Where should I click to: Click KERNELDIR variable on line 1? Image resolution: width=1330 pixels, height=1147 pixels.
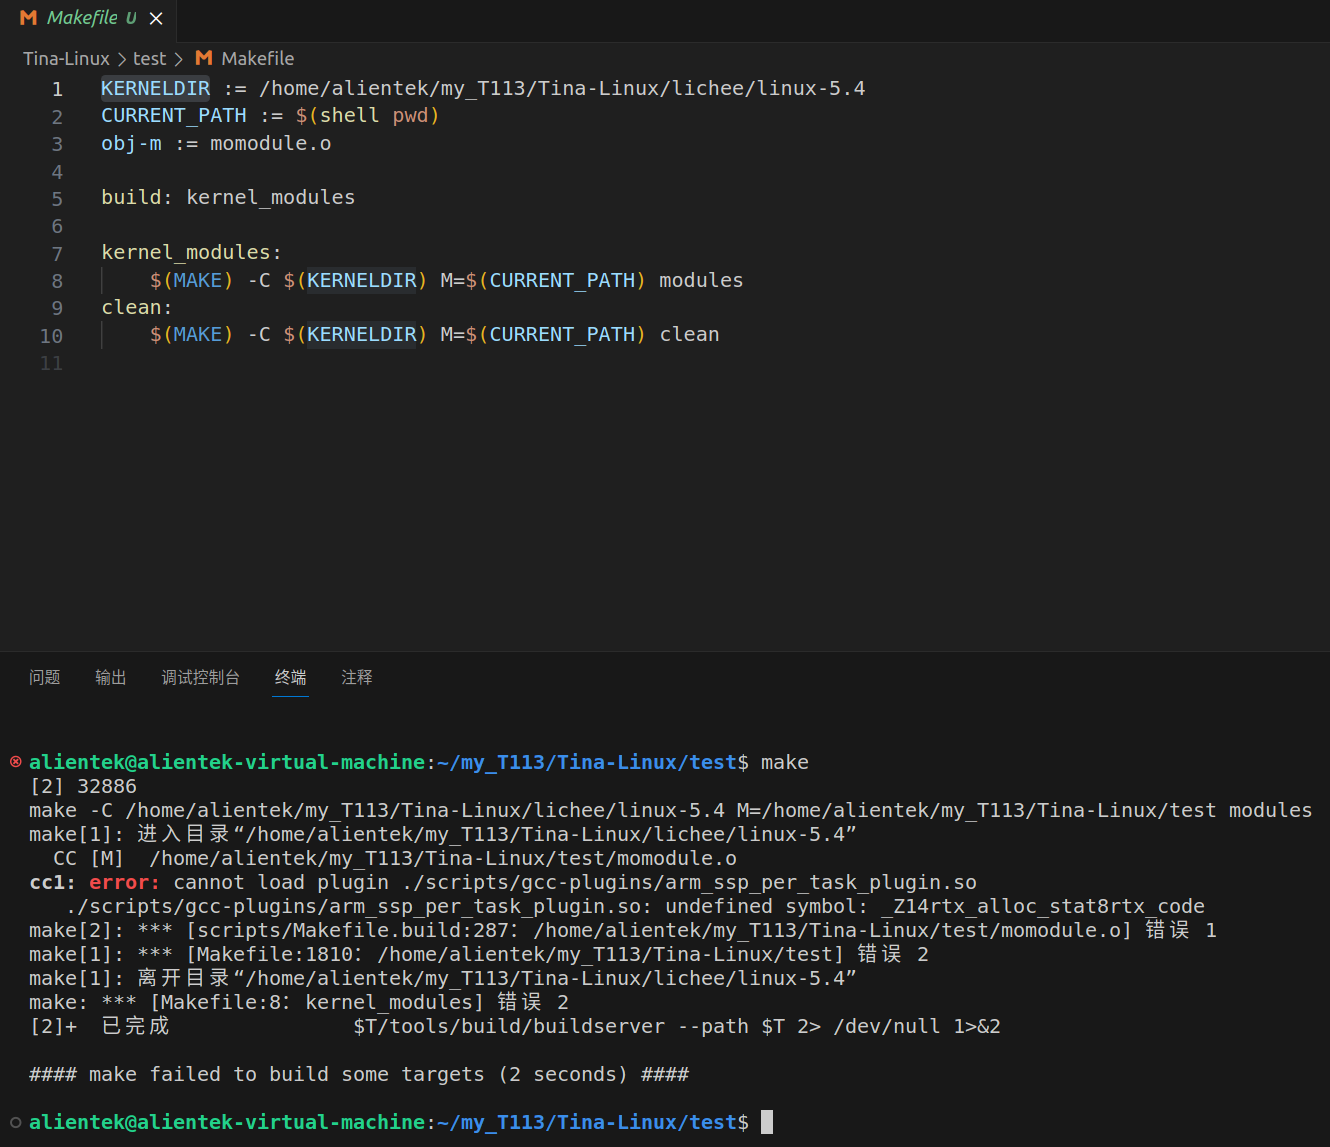pyautogui.click(x=155, y=88)
